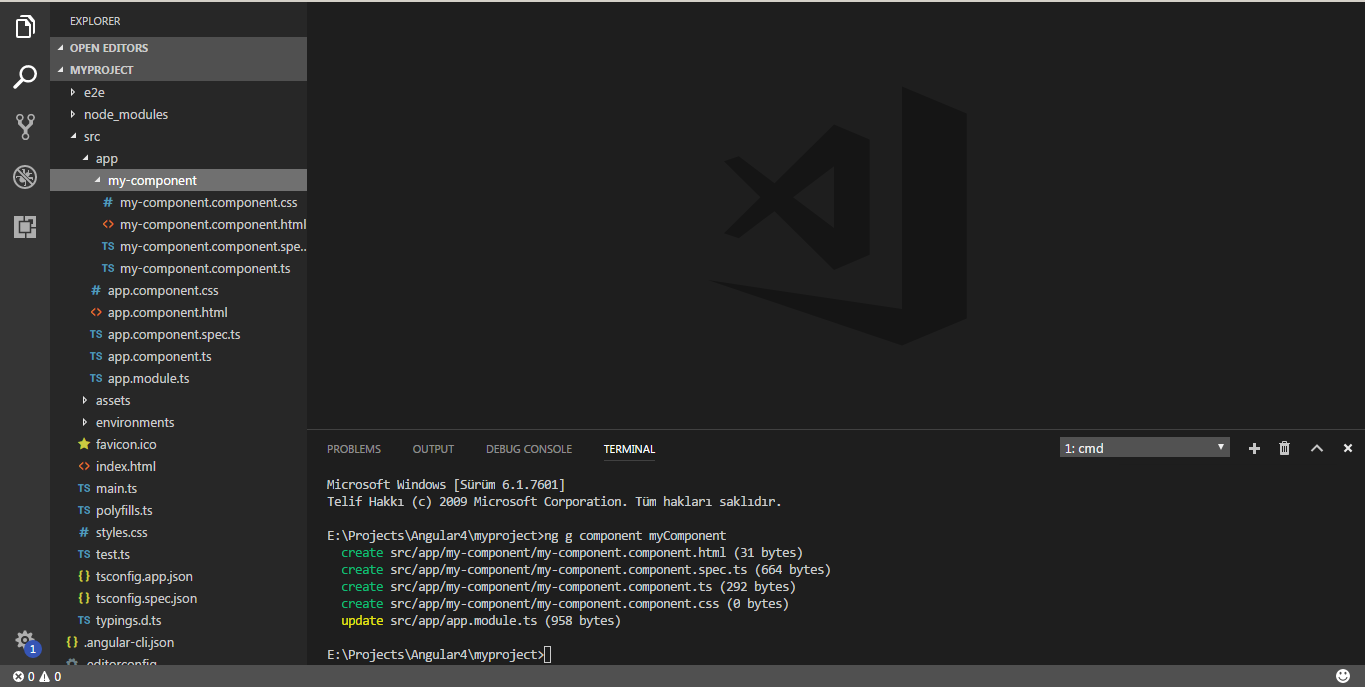
Task: Open my-component.component.ts file
Action: [x=178, y=268]
